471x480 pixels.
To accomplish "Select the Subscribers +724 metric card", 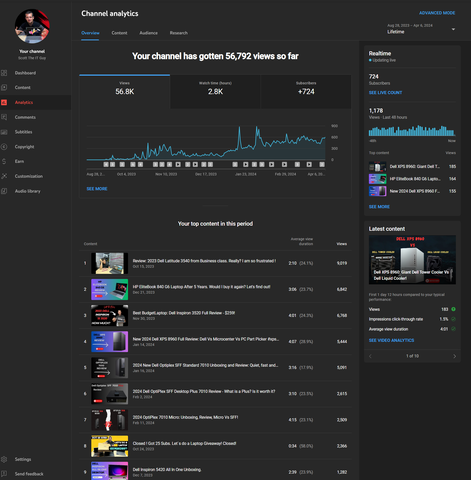I will pyautogui.click(x=306, y=91).
